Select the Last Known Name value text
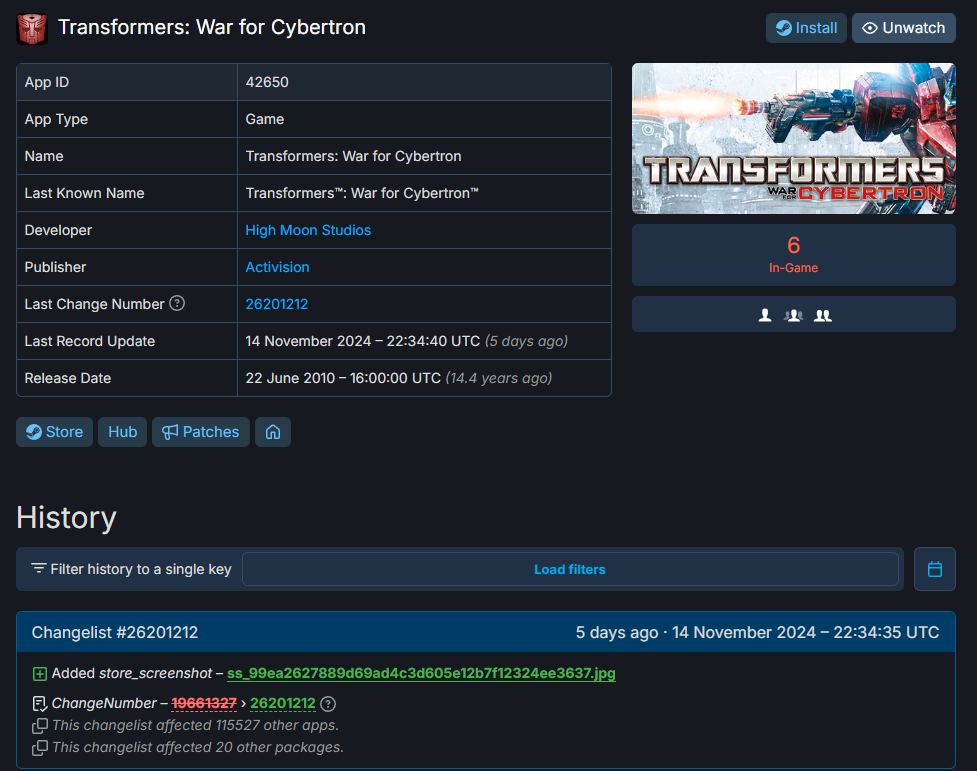 coord(362,193)
